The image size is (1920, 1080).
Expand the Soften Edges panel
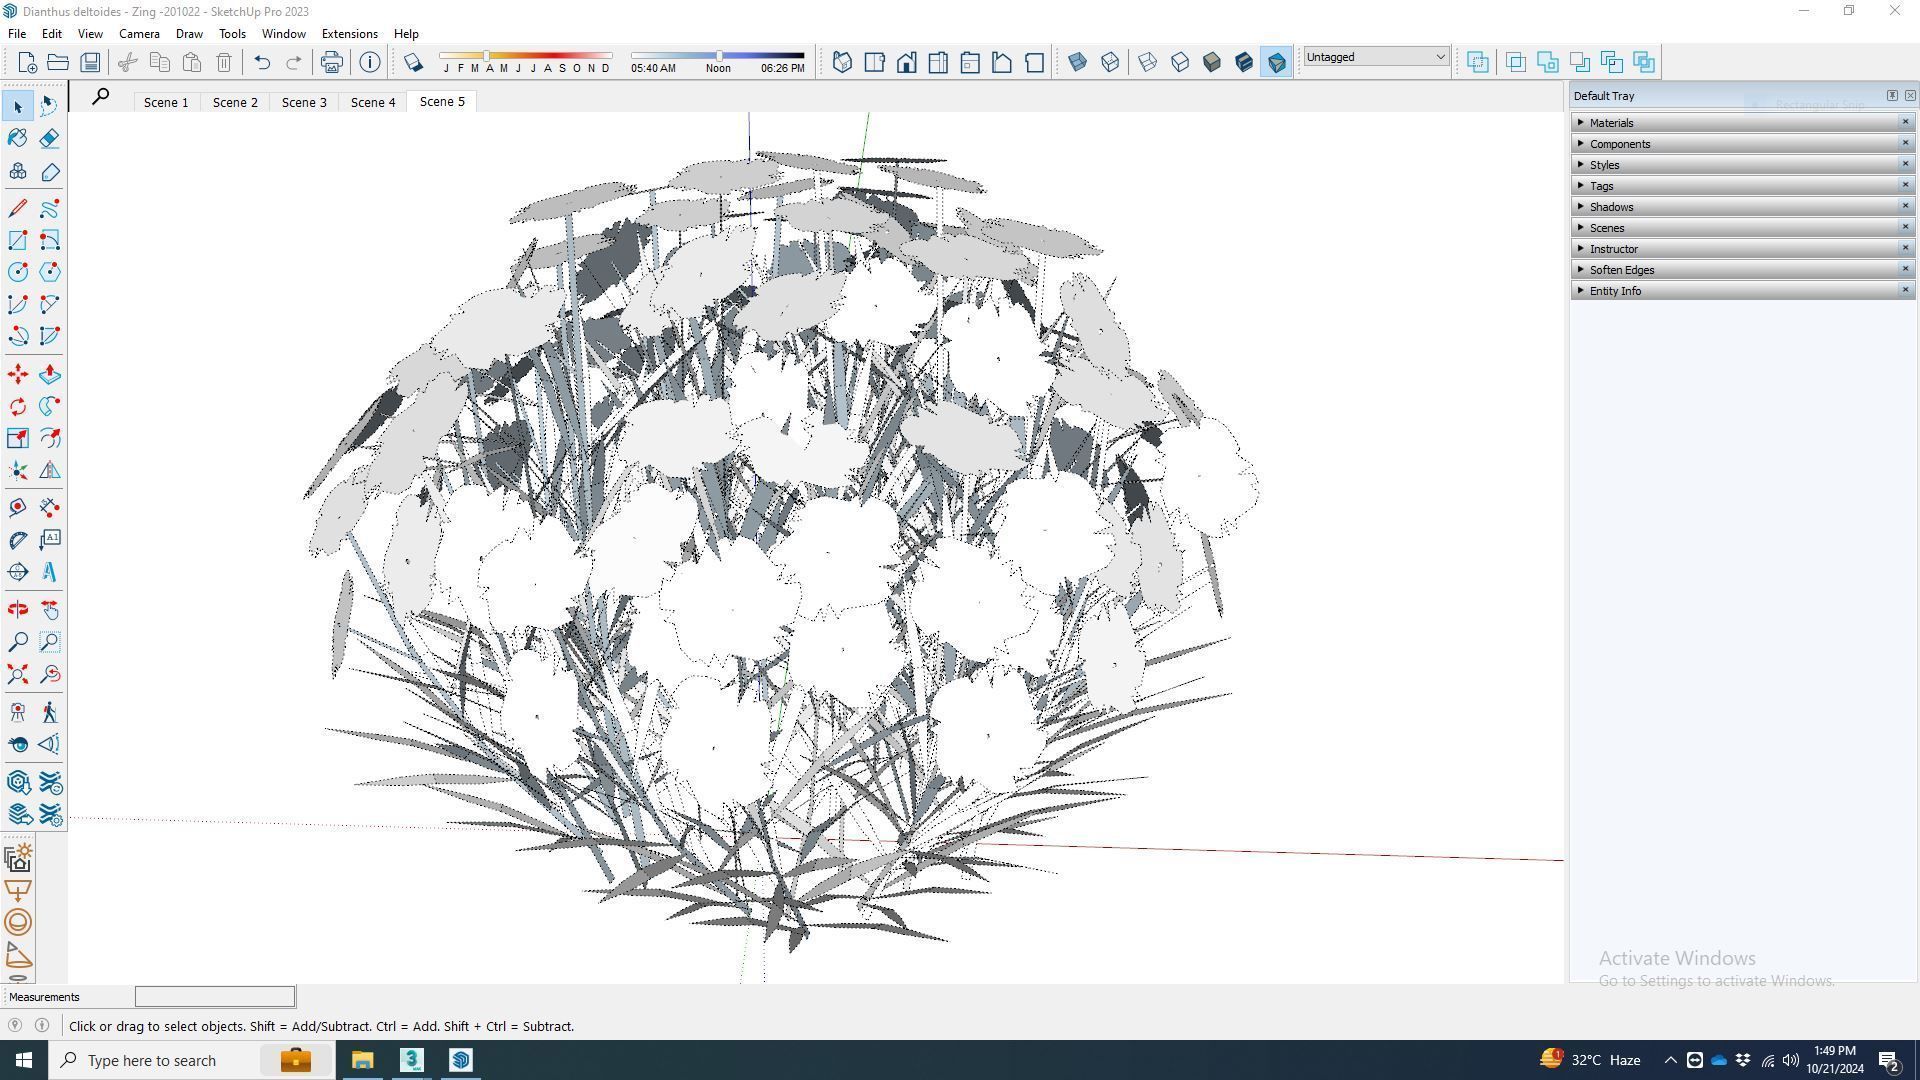pos(1741,269)
